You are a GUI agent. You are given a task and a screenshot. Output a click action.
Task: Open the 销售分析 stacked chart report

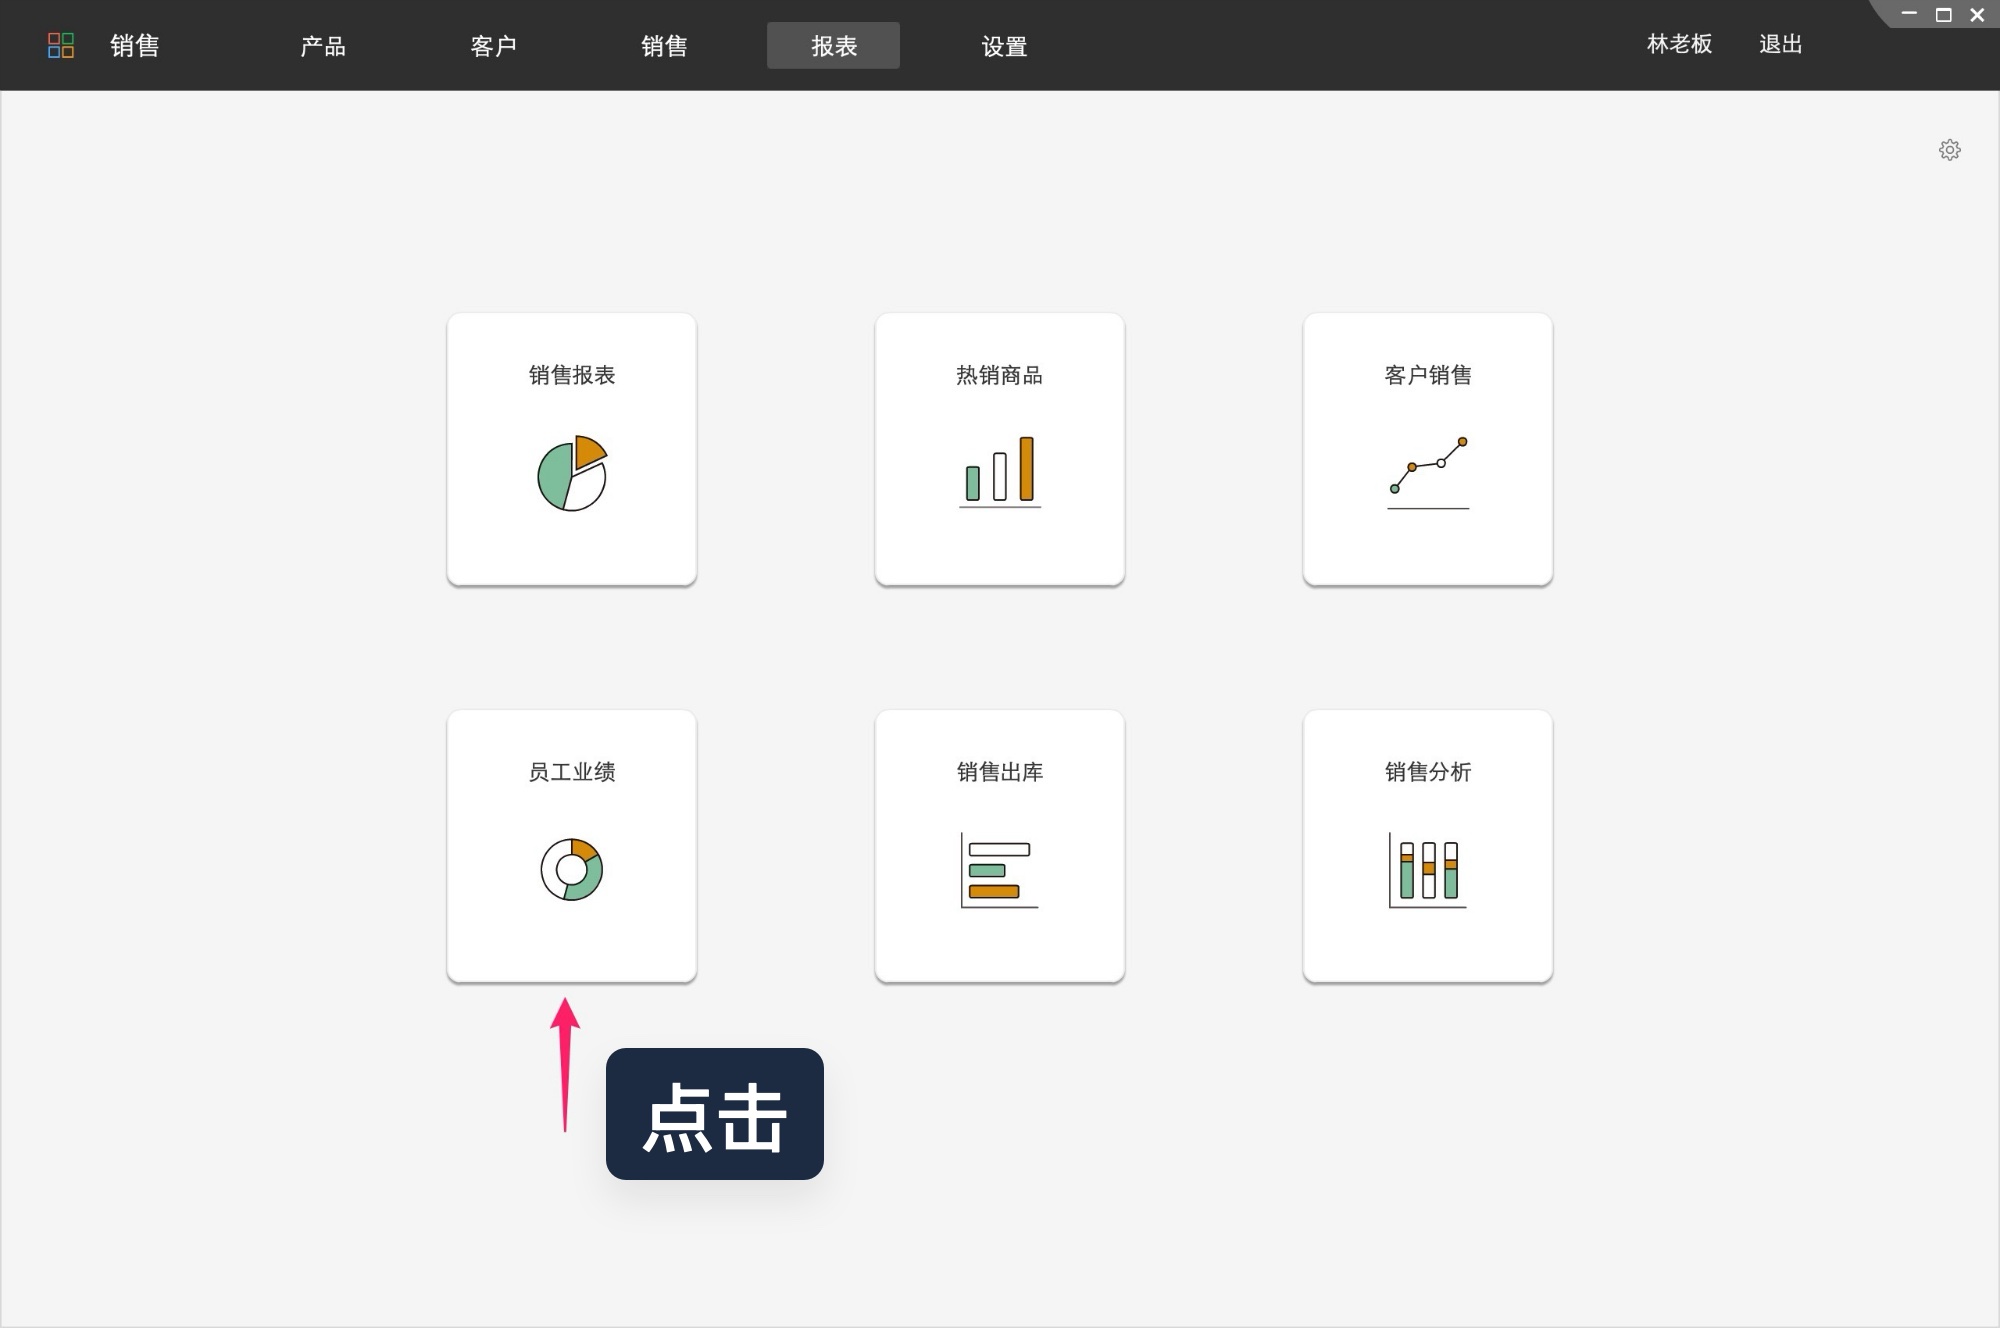[1426, 845]
